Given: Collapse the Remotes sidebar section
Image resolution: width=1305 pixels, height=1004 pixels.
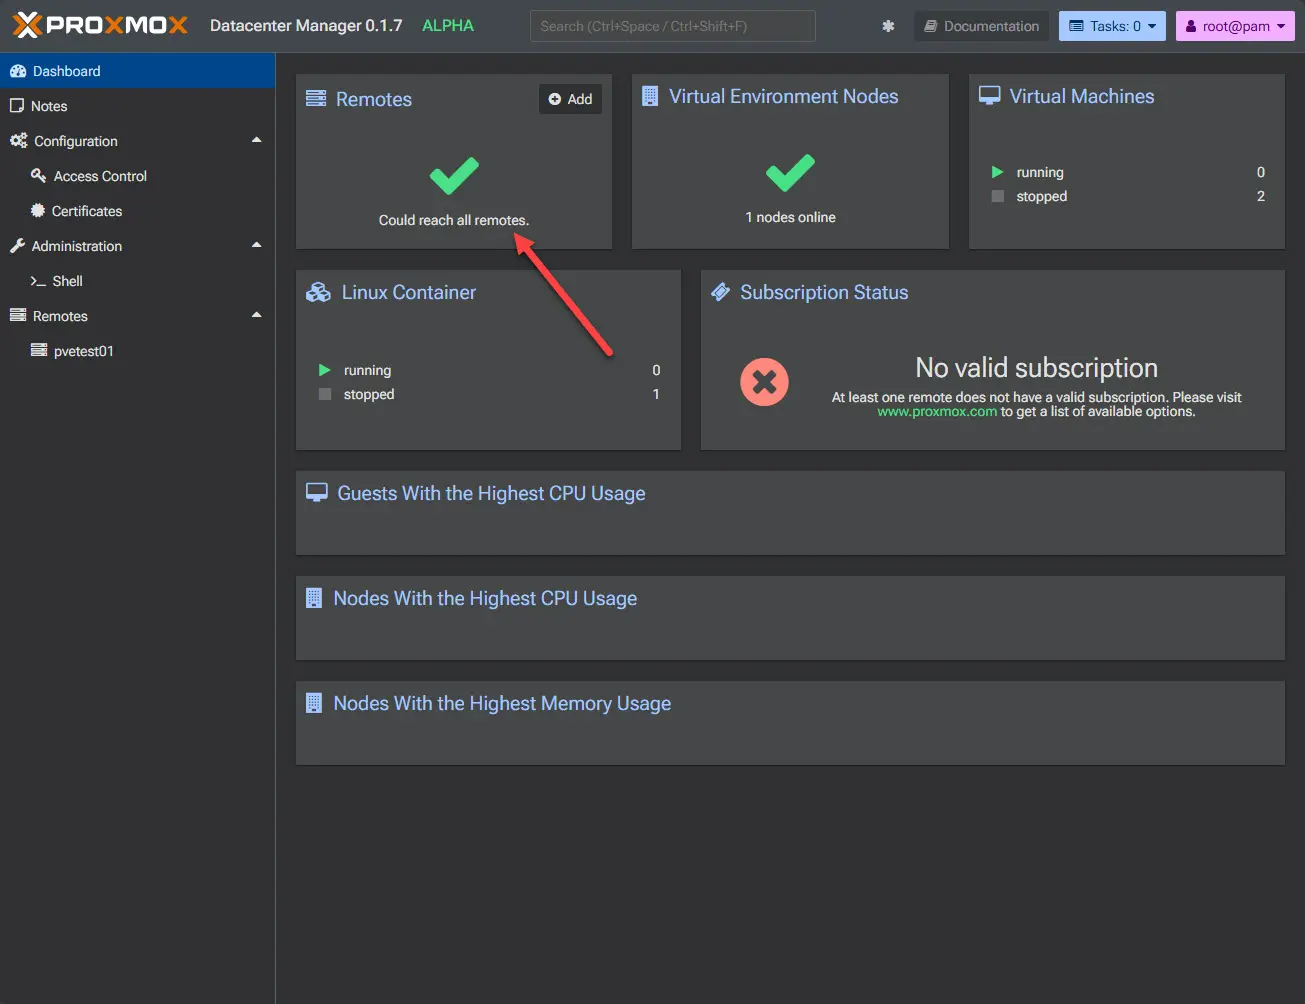Looking at the screenshot, I should [256, 316].
